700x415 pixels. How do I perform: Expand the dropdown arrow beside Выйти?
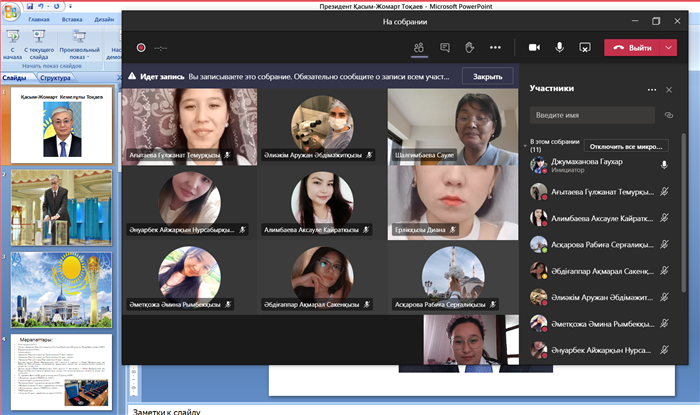point(668,47)
